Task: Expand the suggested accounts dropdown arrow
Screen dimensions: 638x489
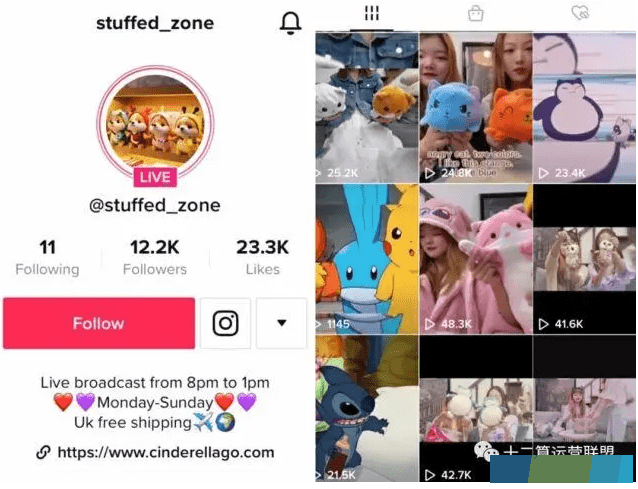Action: (282, 323)
